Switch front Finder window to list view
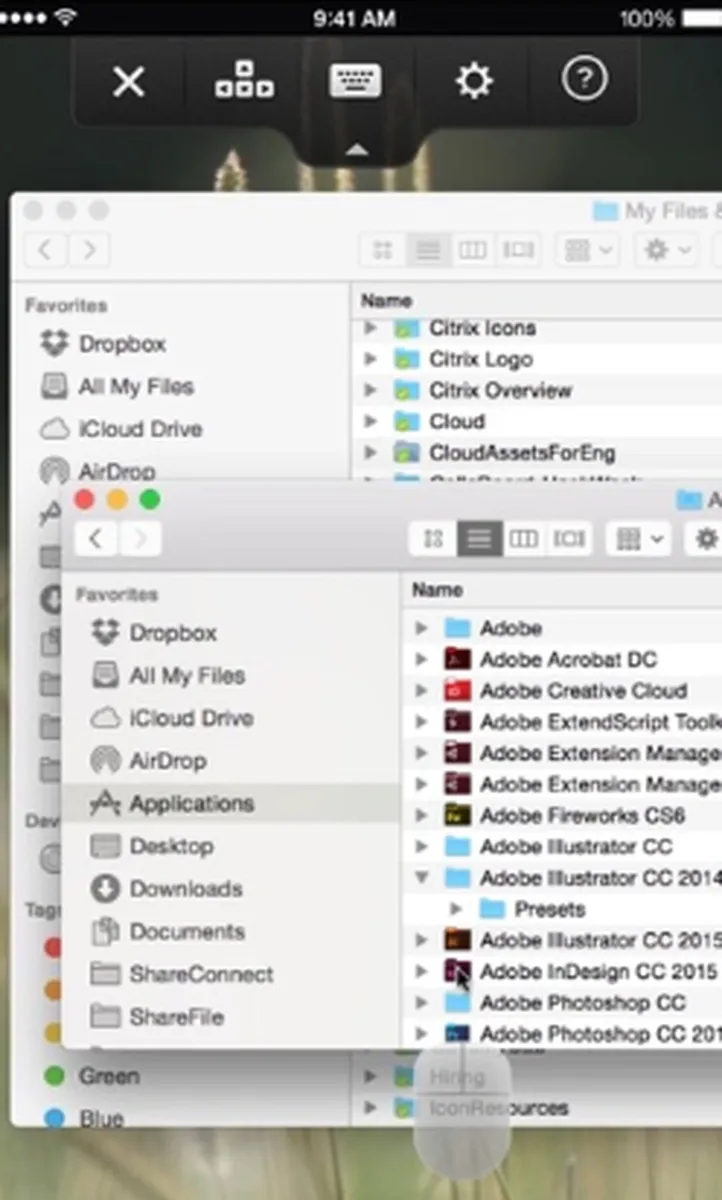Viewport: 722px width, 1200px height. (x=479, y=539)
